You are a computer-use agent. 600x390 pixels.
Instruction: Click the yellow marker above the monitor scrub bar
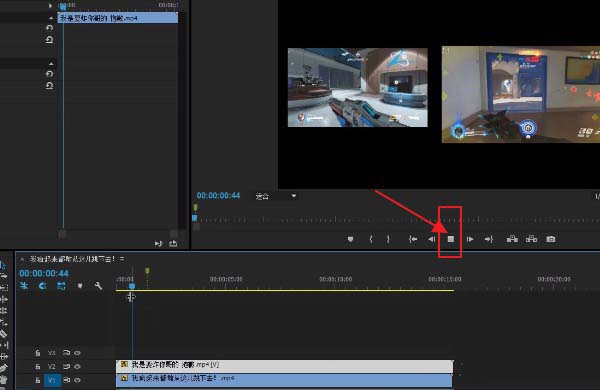coord(195,208)
